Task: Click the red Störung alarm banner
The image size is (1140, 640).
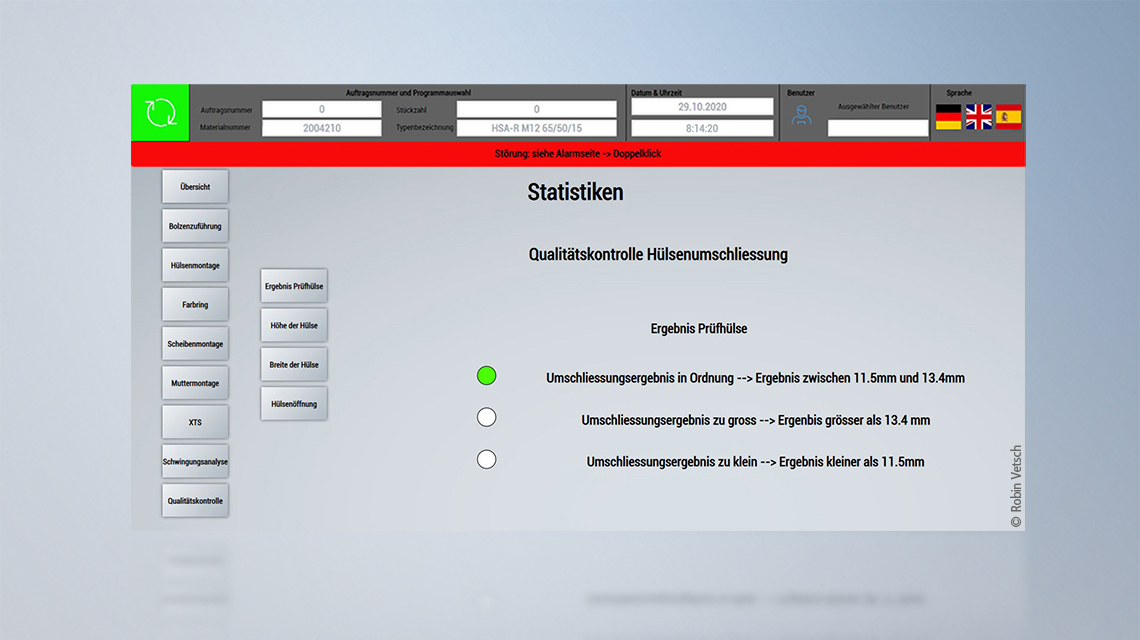Action: tap(578, 153)
